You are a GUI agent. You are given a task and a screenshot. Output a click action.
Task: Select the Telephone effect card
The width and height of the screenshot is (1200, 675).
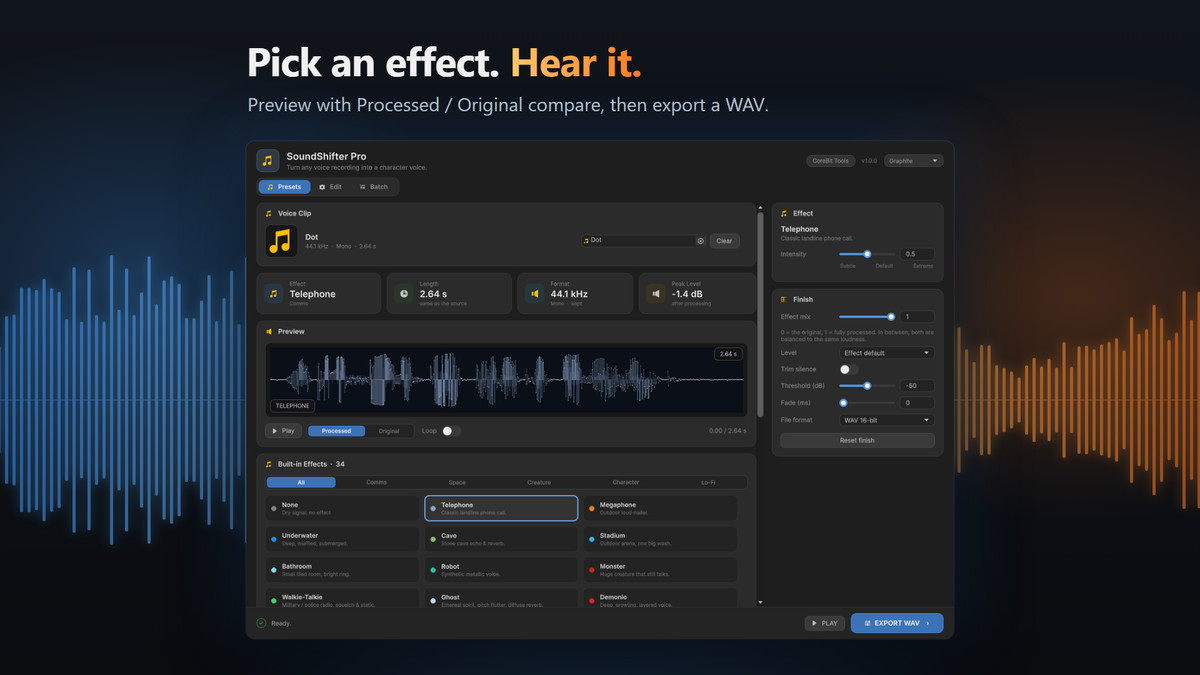501,508
